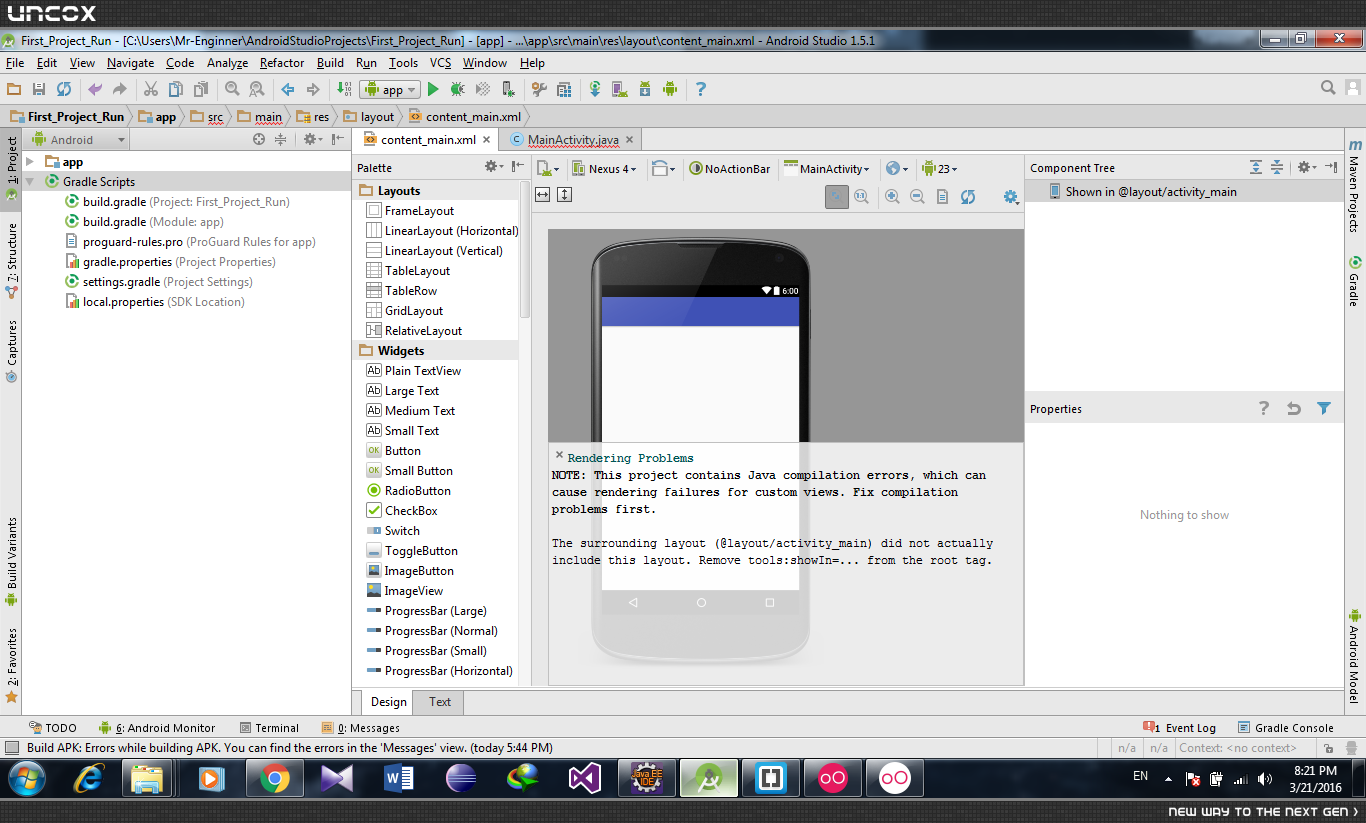Save all files with the floppy disk icon
The height and width of the screenshot is (823, 1366).
[39, 89]
